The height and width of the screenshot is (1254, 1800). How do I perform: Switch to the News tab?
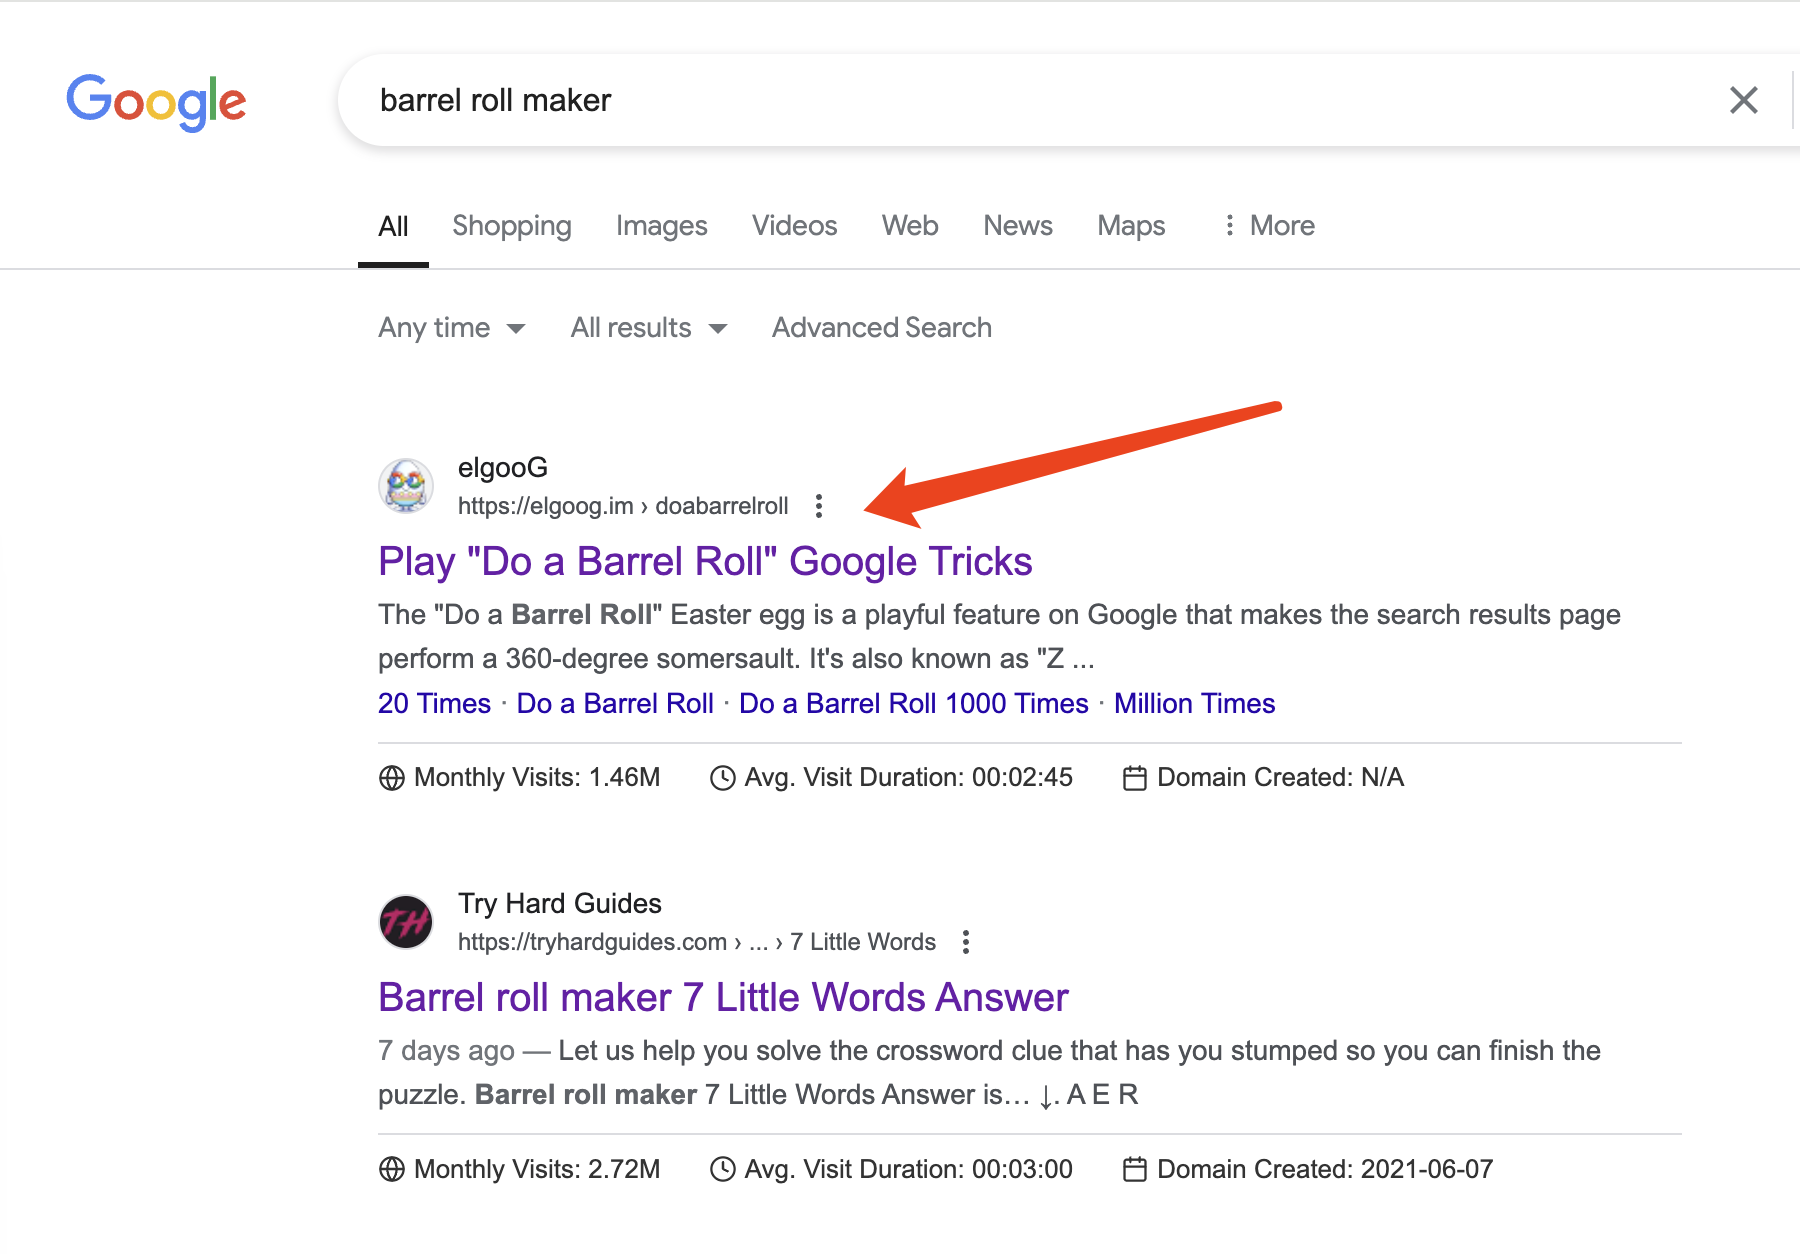[1018, 226]
